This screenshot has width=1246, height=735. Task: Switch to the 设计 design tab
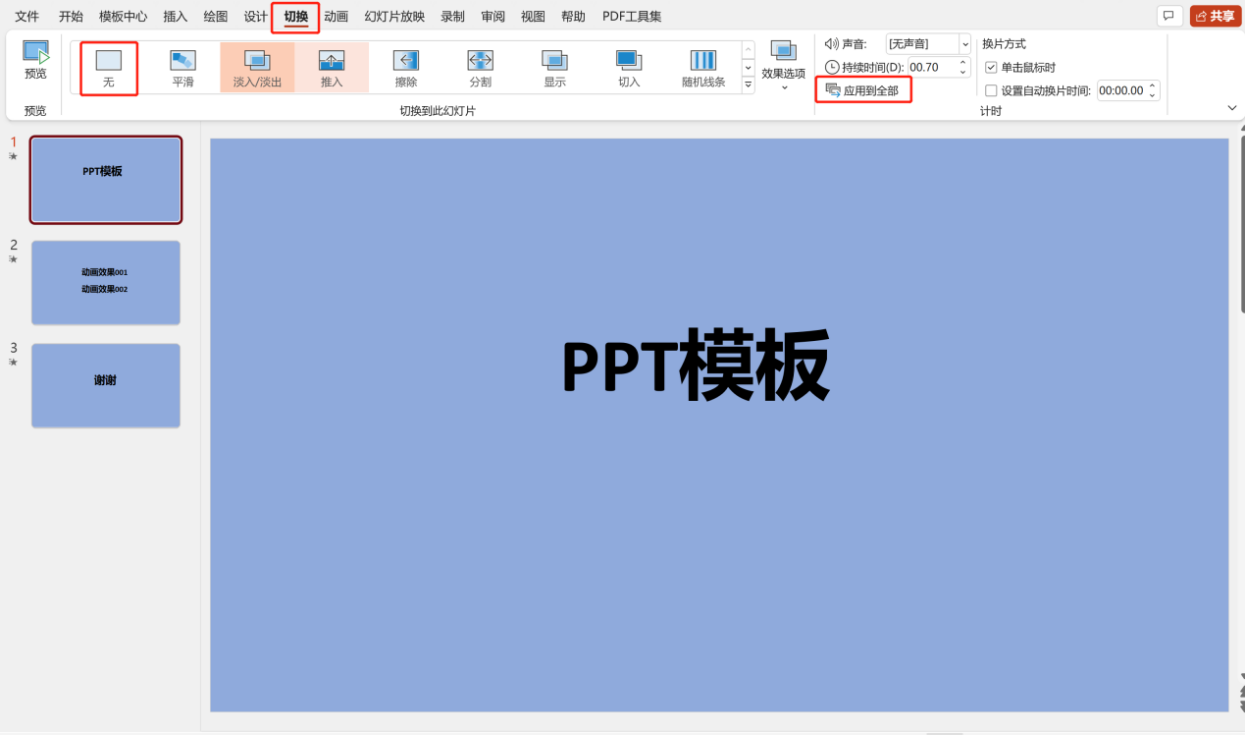click(256, 17)
